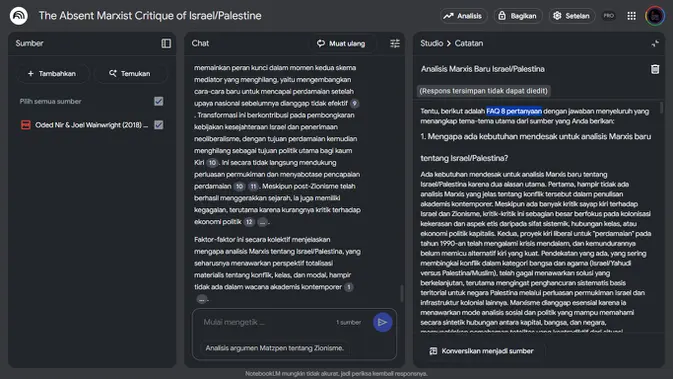This screenshot has height=379, width=673.
Task: Focus the Mulai mengetik chat input
Action: click(x=266, y=322)
